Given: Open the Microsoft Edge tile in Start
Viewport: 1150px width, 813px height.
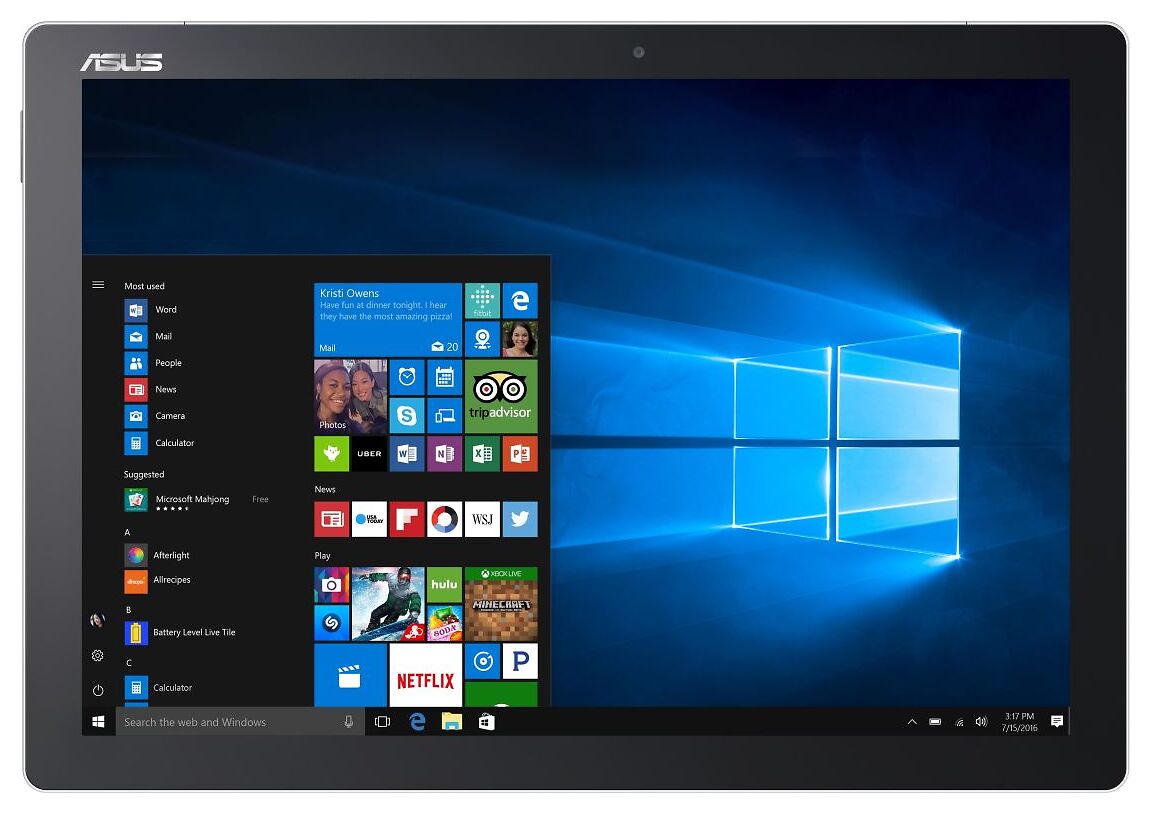Looking at the screenshot, I should (520, 301).
